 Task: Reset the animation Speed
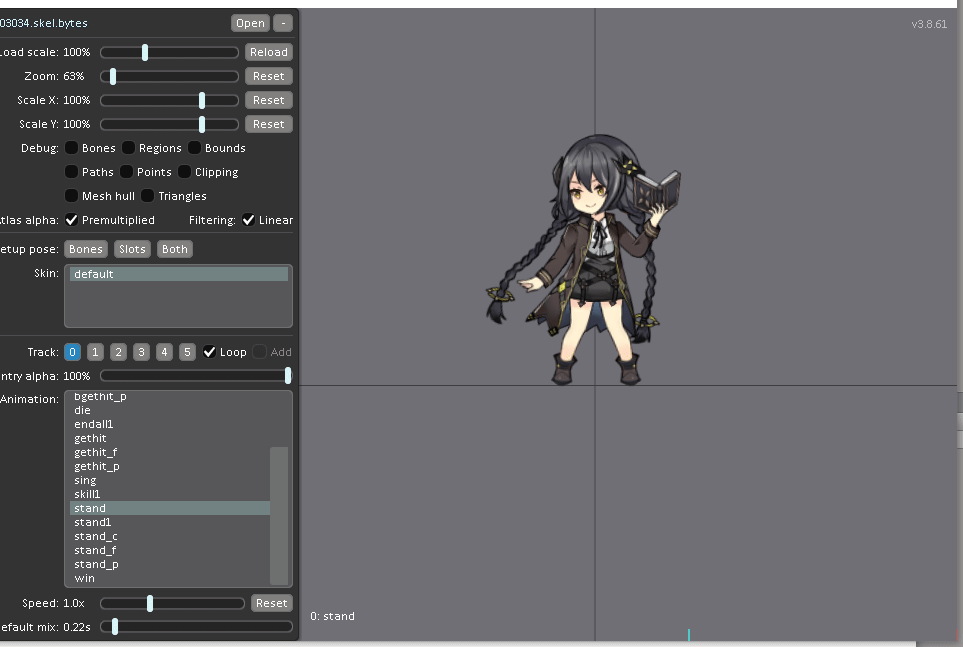[271, 603]
